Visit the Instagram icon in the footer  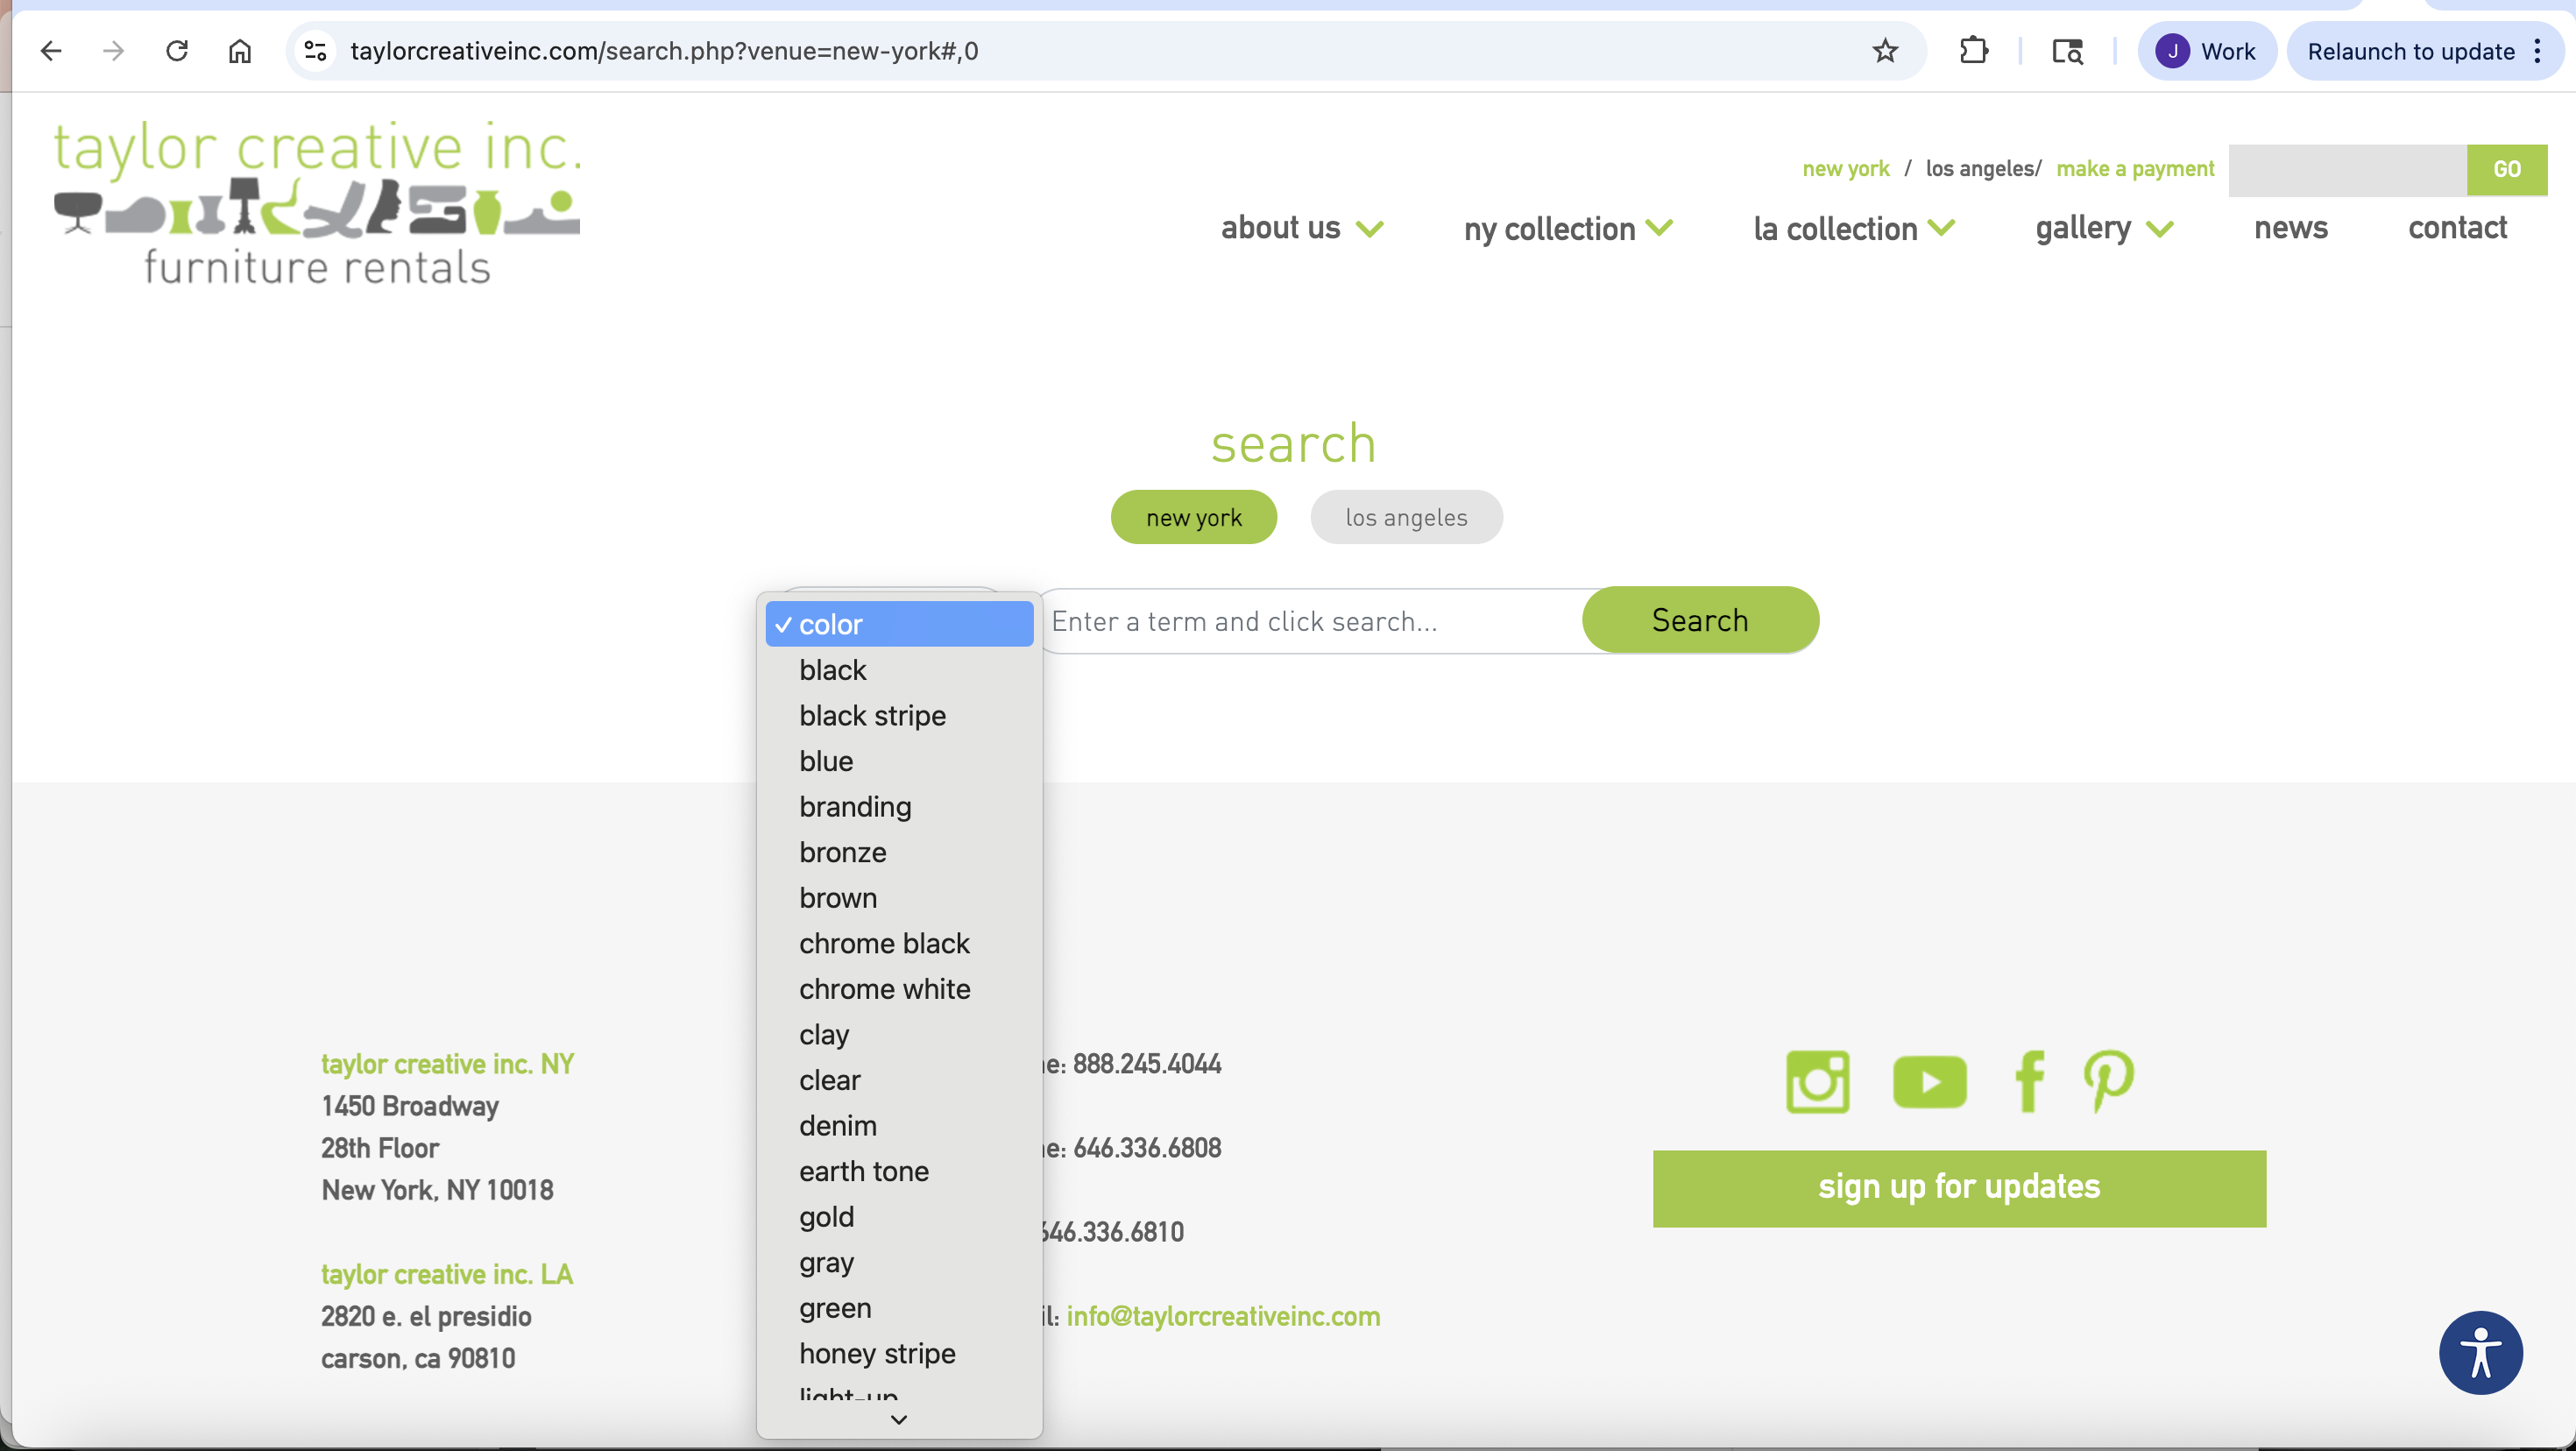1817,1081
